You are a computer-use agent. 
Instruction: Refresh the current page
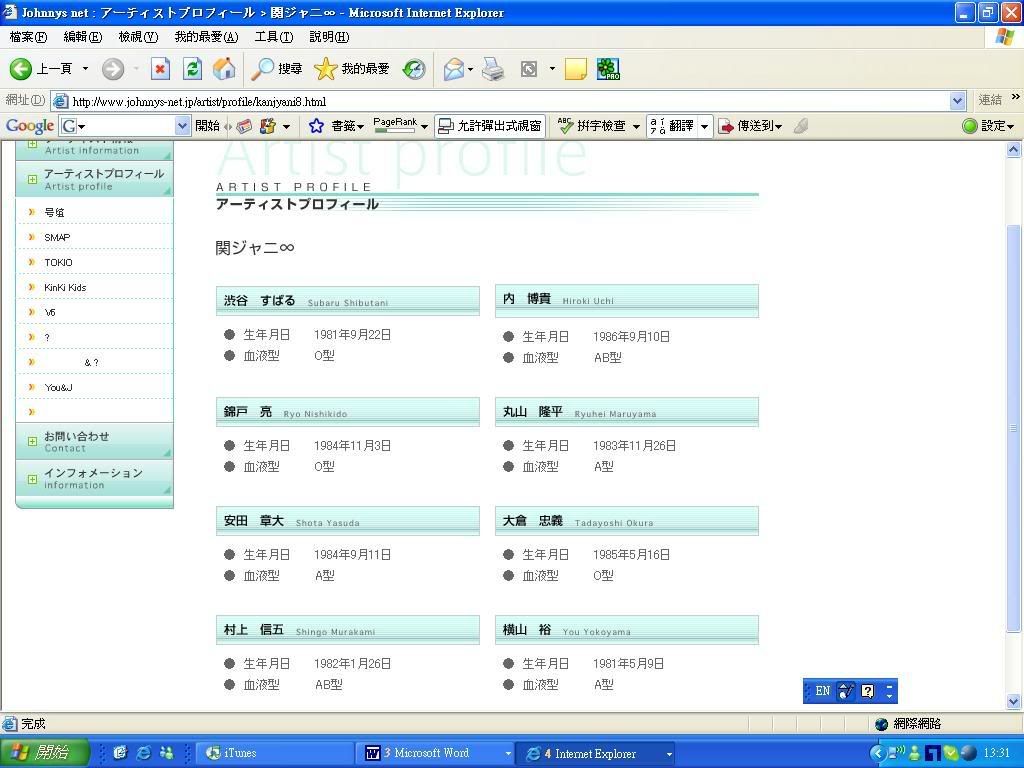192,69
